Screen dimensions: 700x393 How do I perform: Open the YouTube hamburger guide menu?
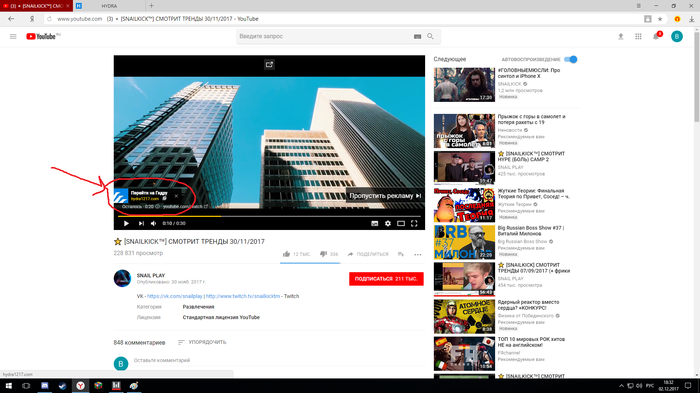[x=13, y=37]
